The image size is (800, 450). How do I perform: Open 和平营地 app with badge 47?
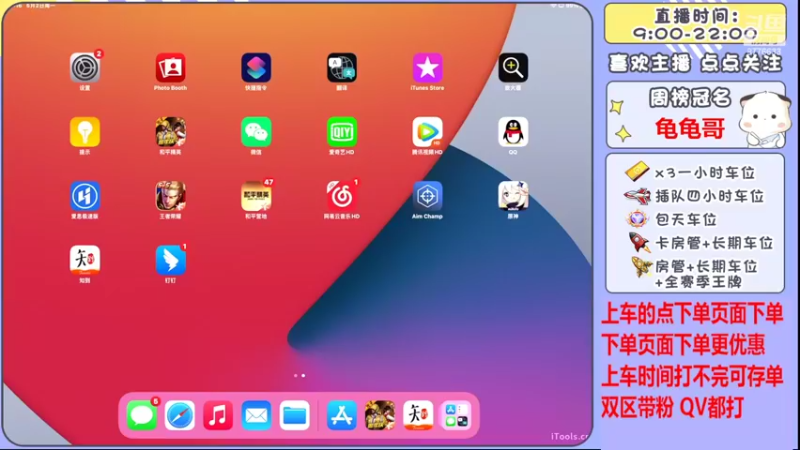coord(256,196)
